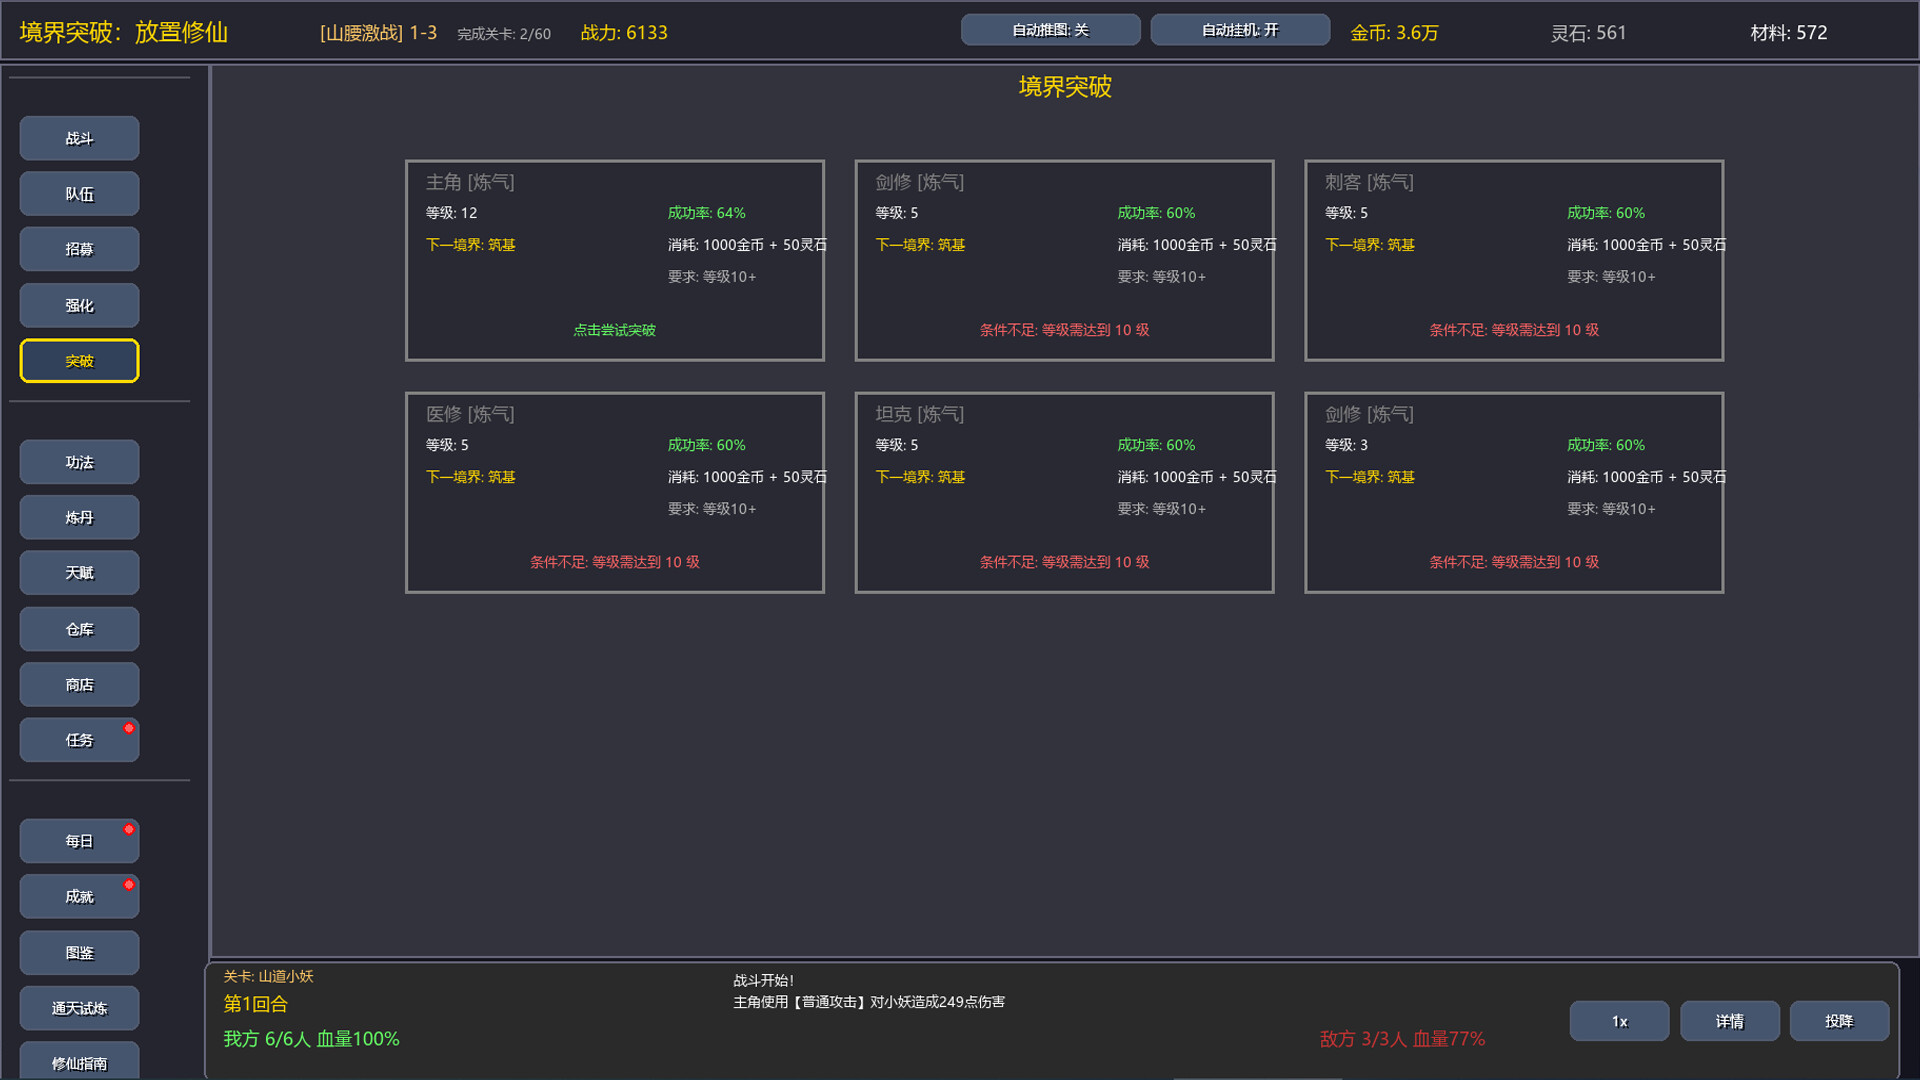1920x1080 pixels.
Task: Toggle 自动挂机 auto-idle setting
Action: [x=1240, y=30]
